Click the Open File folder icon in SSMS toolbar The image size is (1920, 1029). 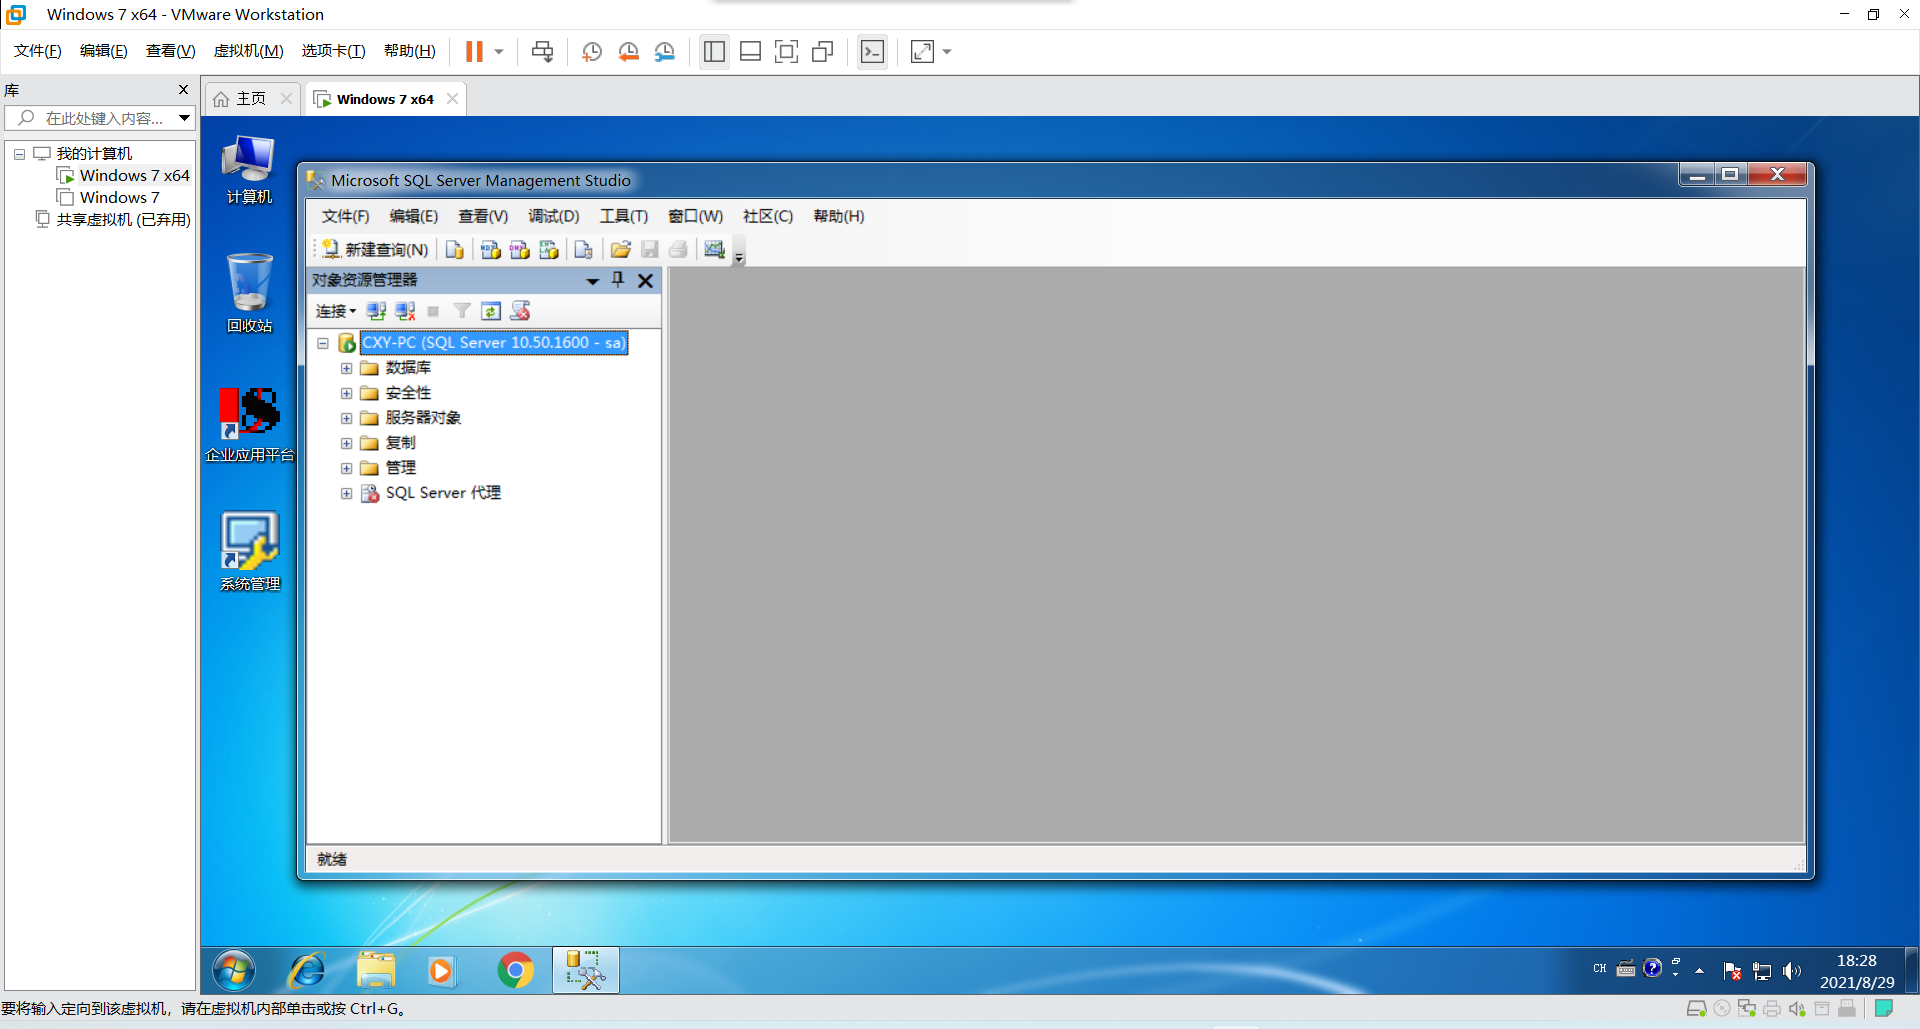pos(620,250)
